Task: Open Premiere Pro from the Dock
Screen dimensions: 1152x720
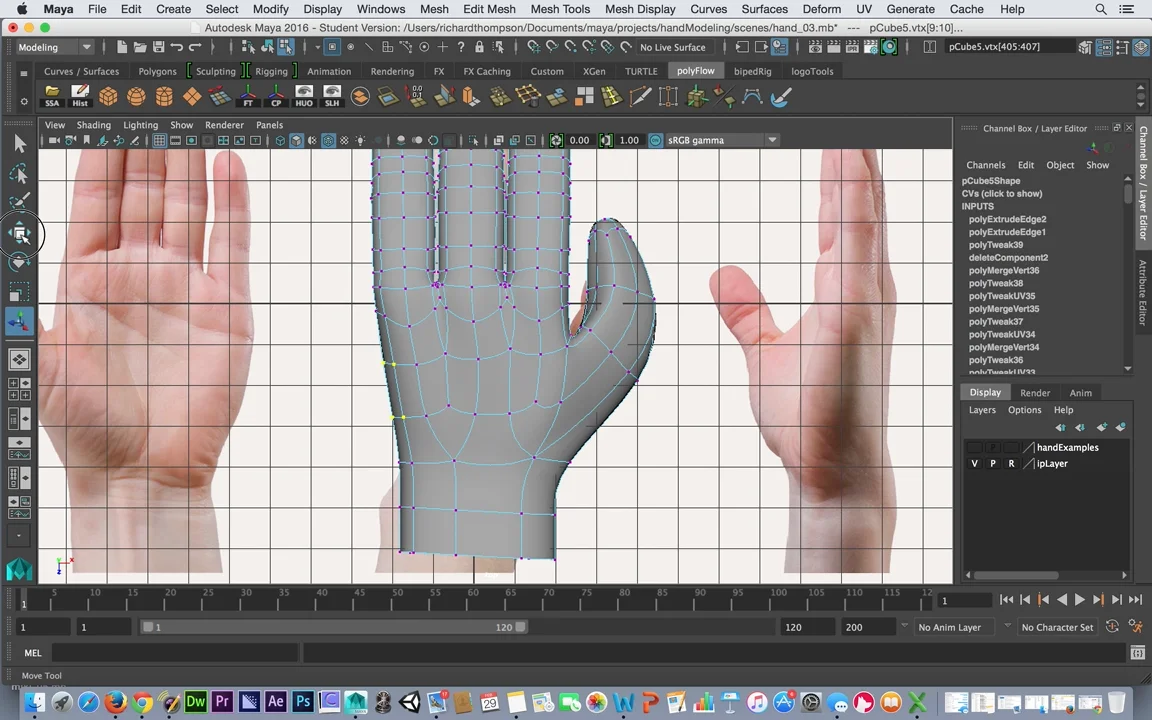Action: [x=222, y=702]
